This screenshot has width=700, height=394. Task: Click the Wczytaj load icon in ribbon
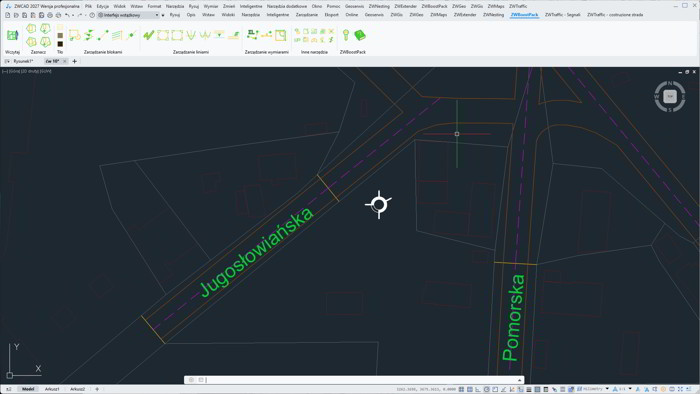click(12, 36)
